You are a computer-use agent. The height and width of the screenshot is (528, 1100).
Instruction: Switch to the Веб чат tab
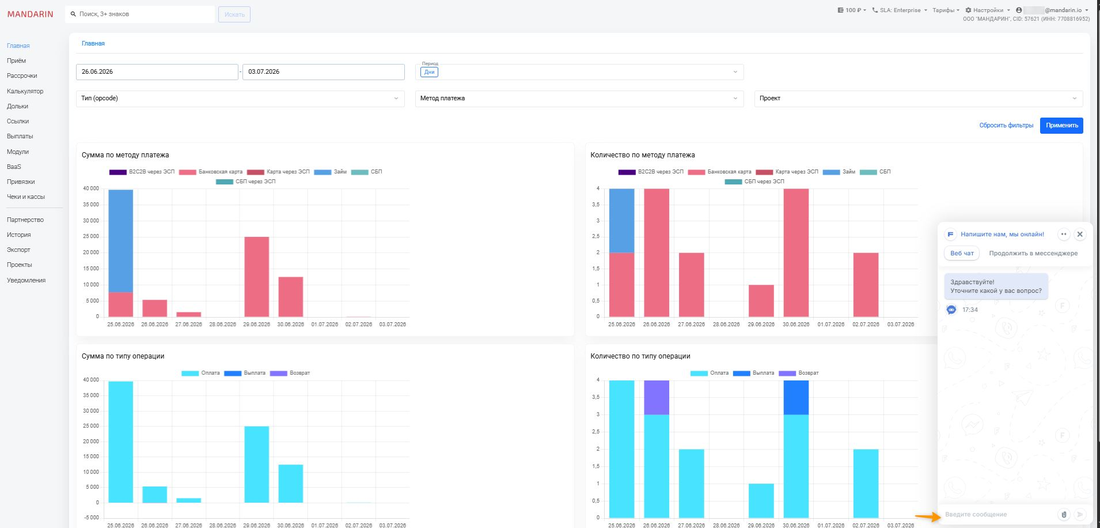tap(962, 253)
